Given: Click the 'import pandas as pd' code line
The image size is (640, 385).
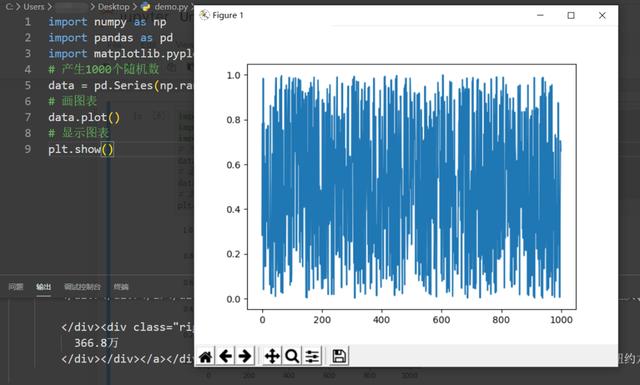Looking at the screenshot, I should pos(110,38).
